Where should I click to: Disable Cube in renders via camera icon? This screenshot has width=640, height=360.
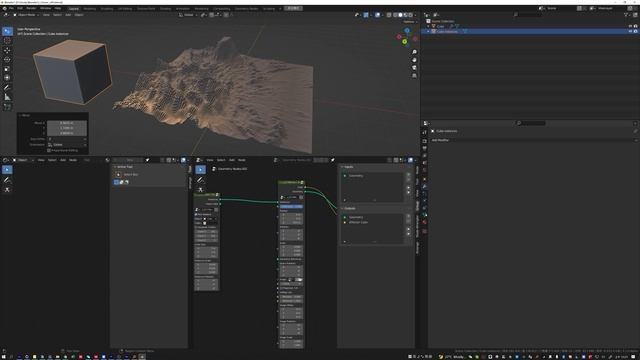pyautogui.click(x=635, y=26)
